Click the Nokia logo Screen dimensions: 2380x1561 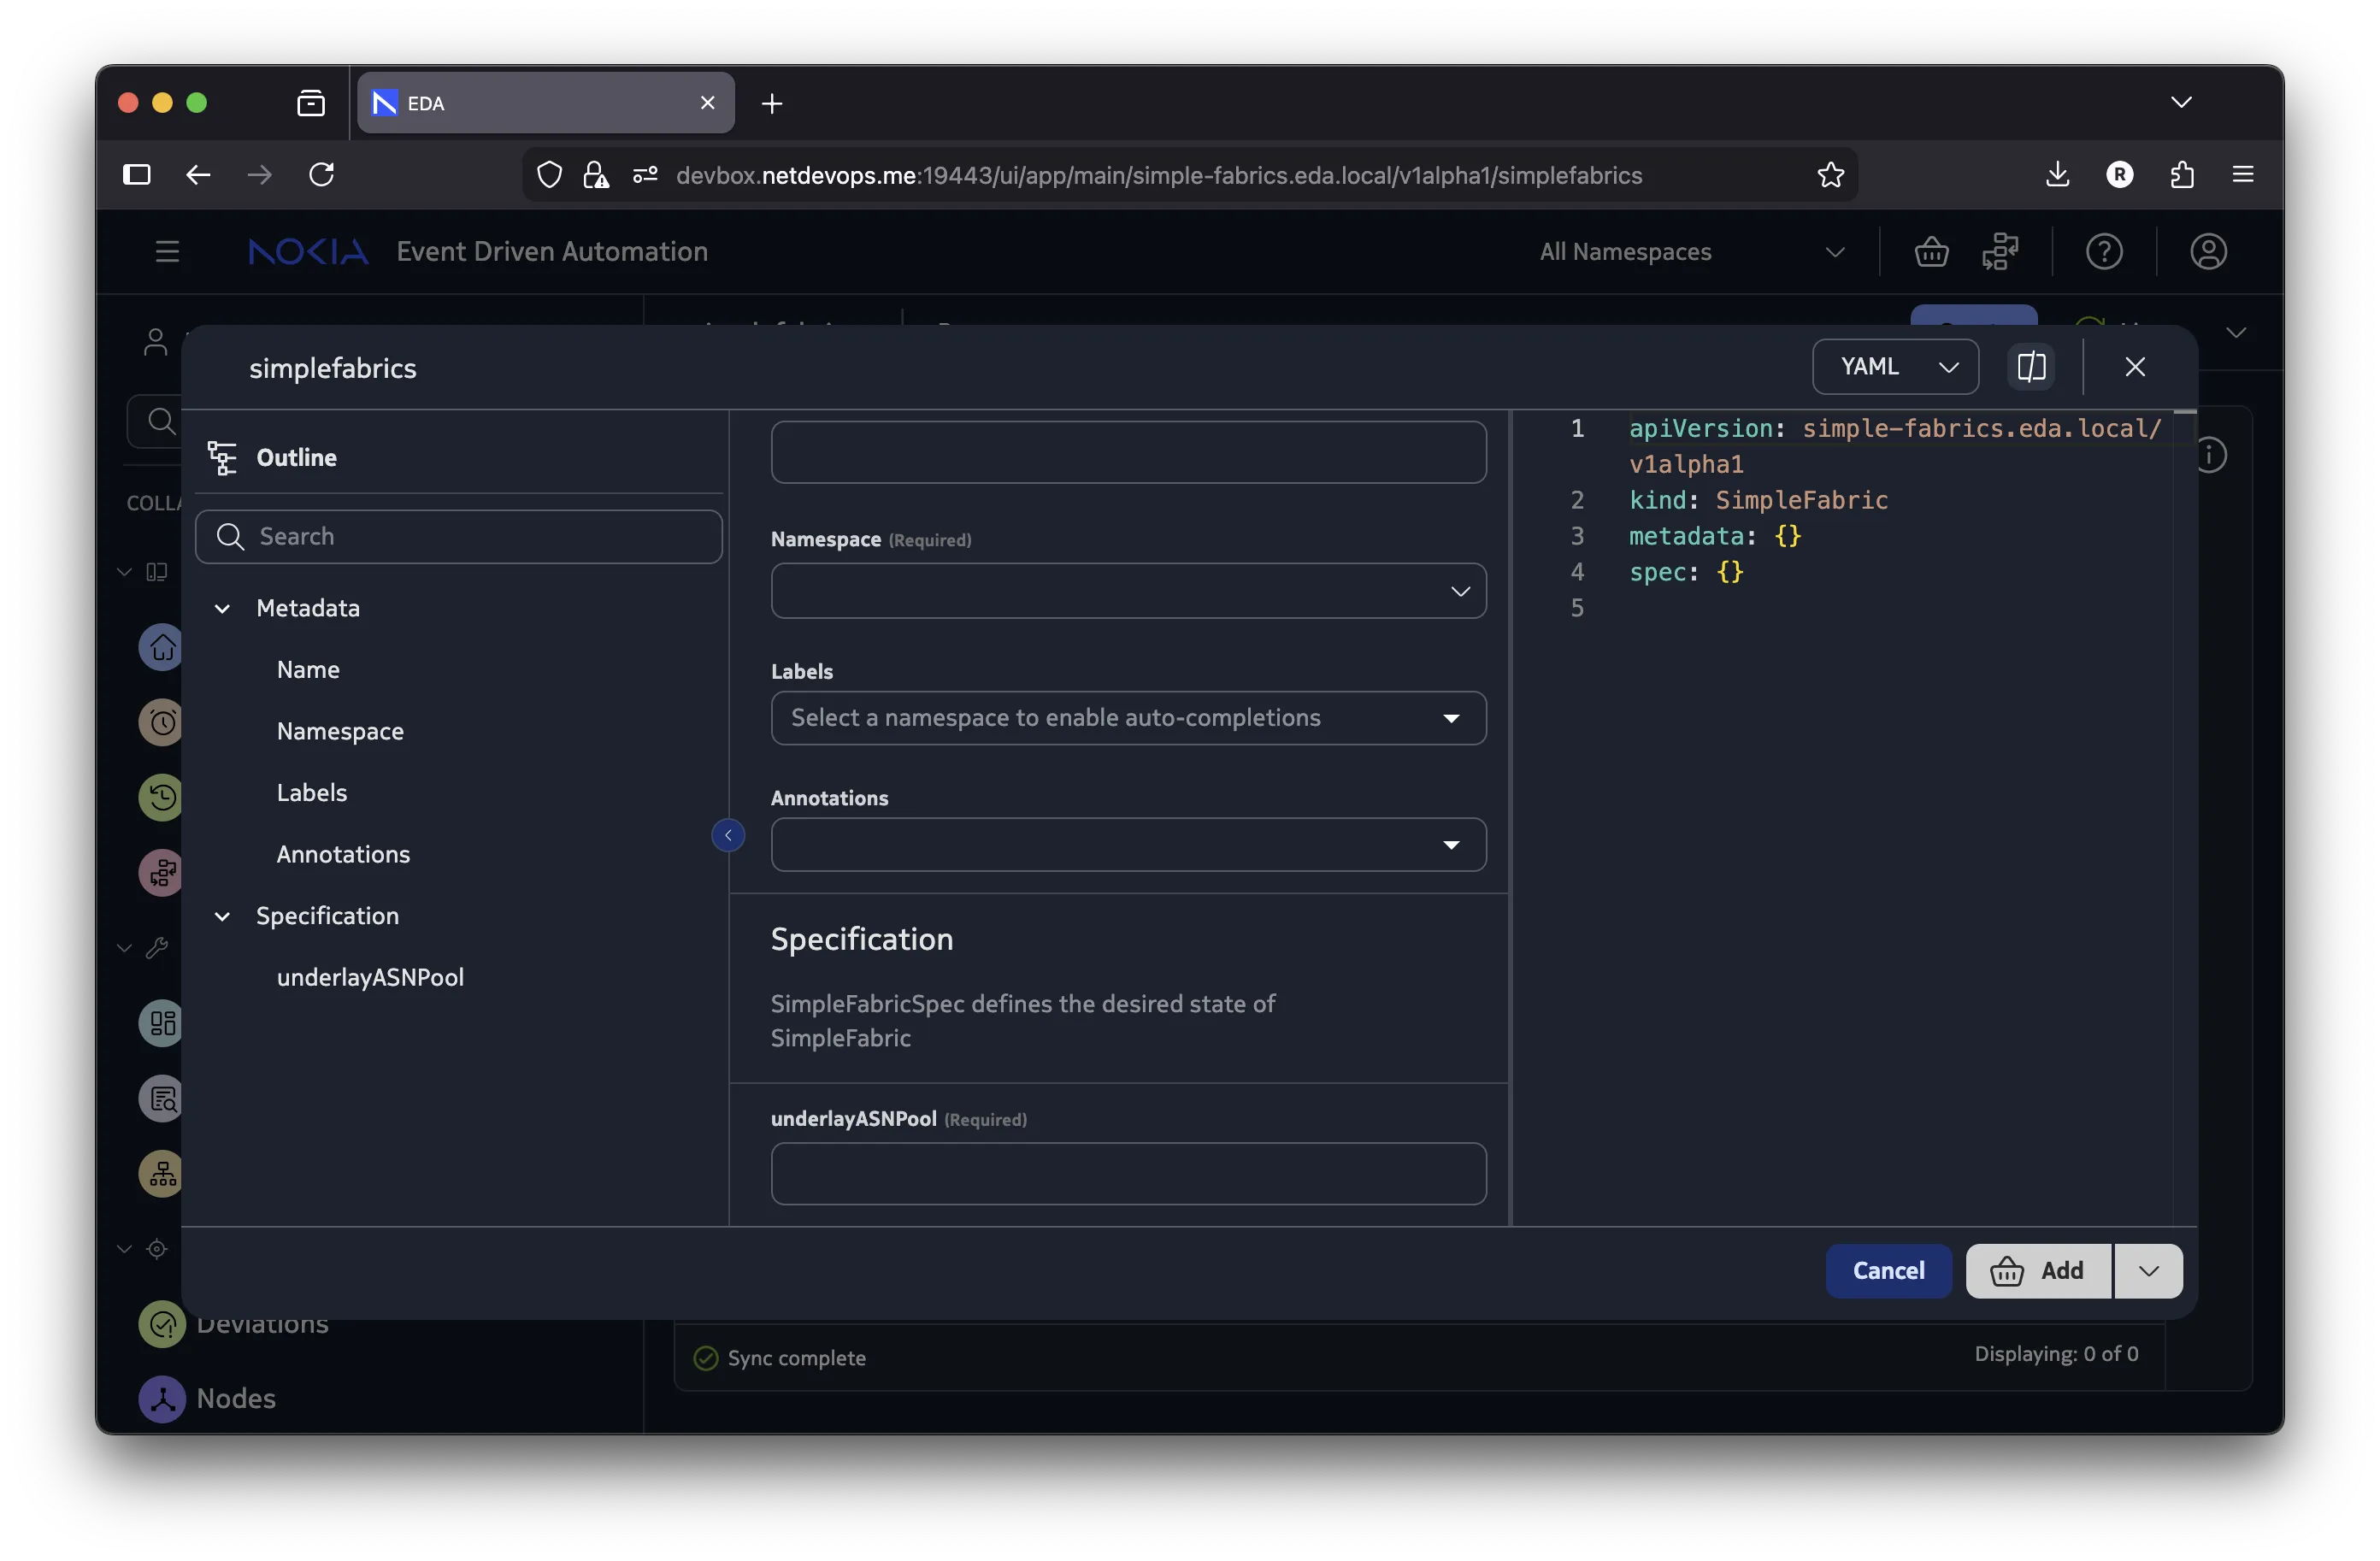tap(308, 251)
